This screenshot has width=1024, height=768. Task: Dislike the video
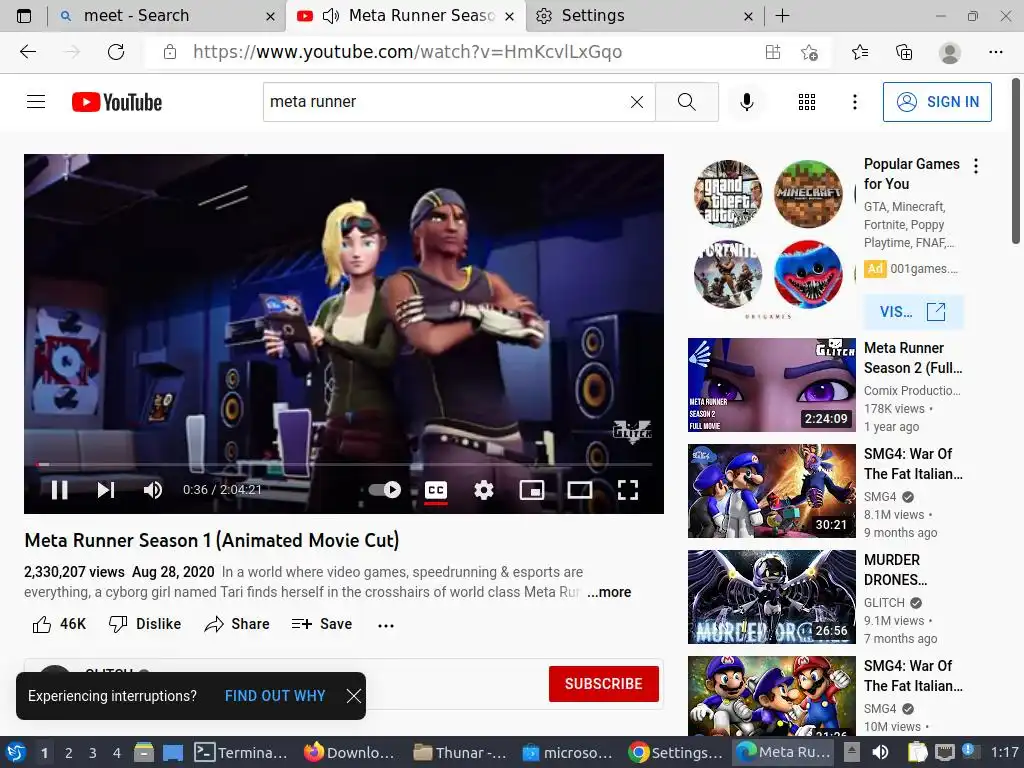pyautogui.click(x=144, y=624)
